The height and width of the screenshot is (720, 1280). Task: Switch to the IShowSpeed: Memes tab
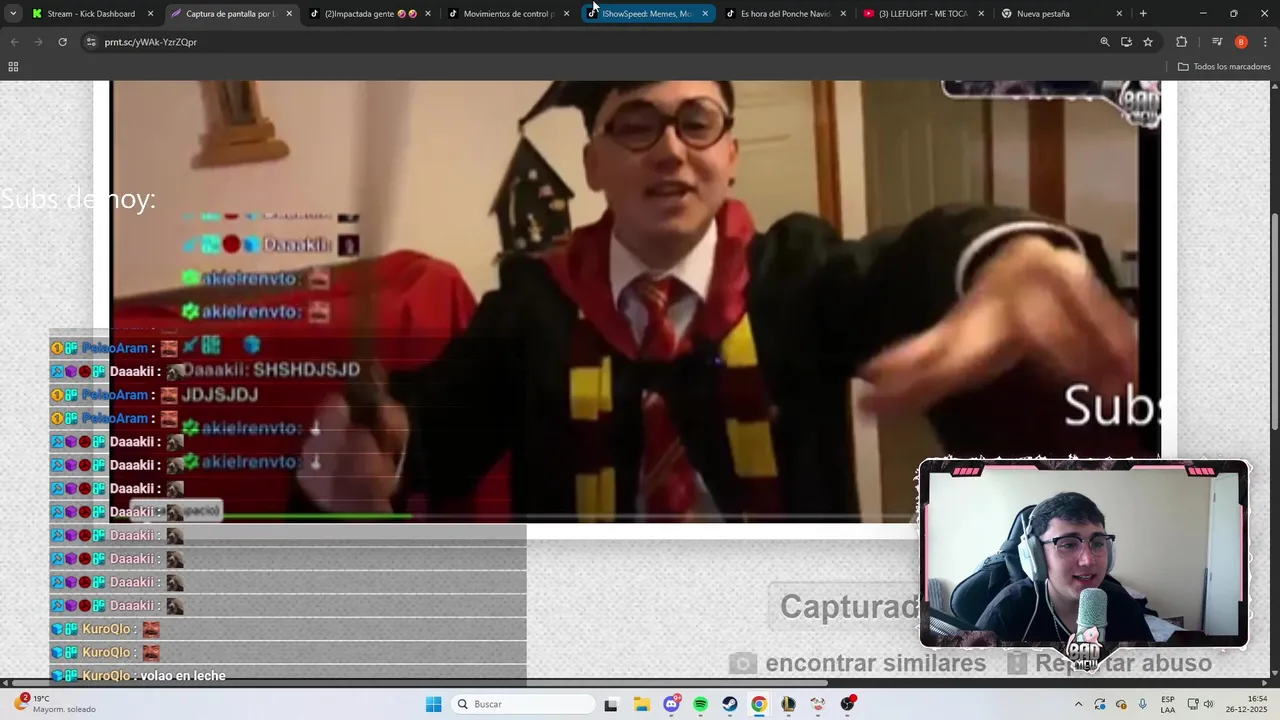pyautogui.click(x=646, y=14)
